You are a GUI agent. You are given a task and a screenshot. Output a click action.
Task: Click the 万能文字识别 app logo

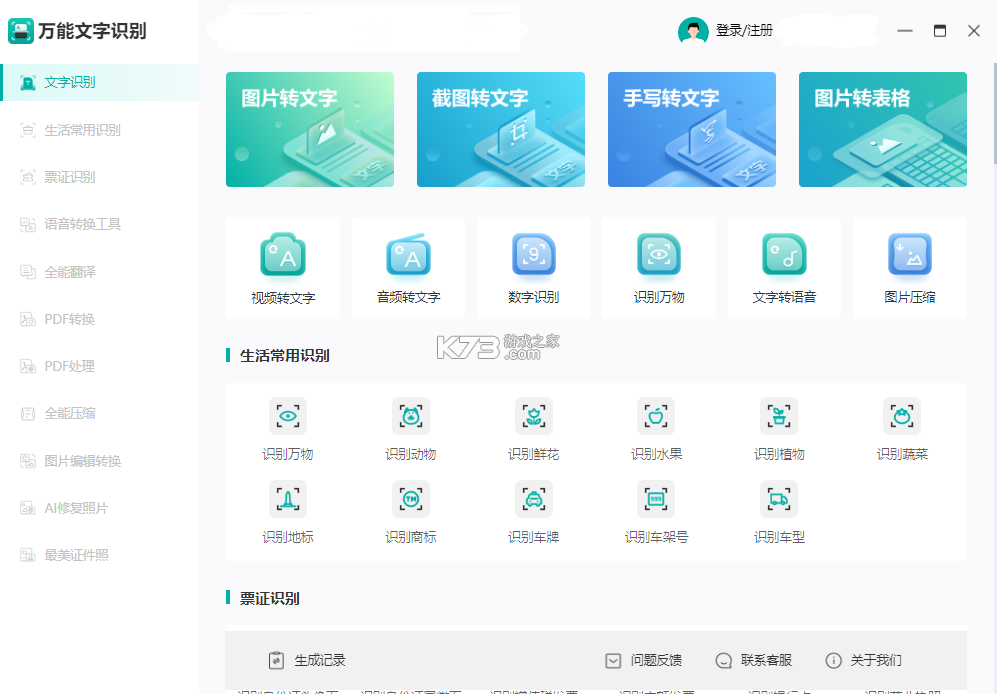(21, 31)
